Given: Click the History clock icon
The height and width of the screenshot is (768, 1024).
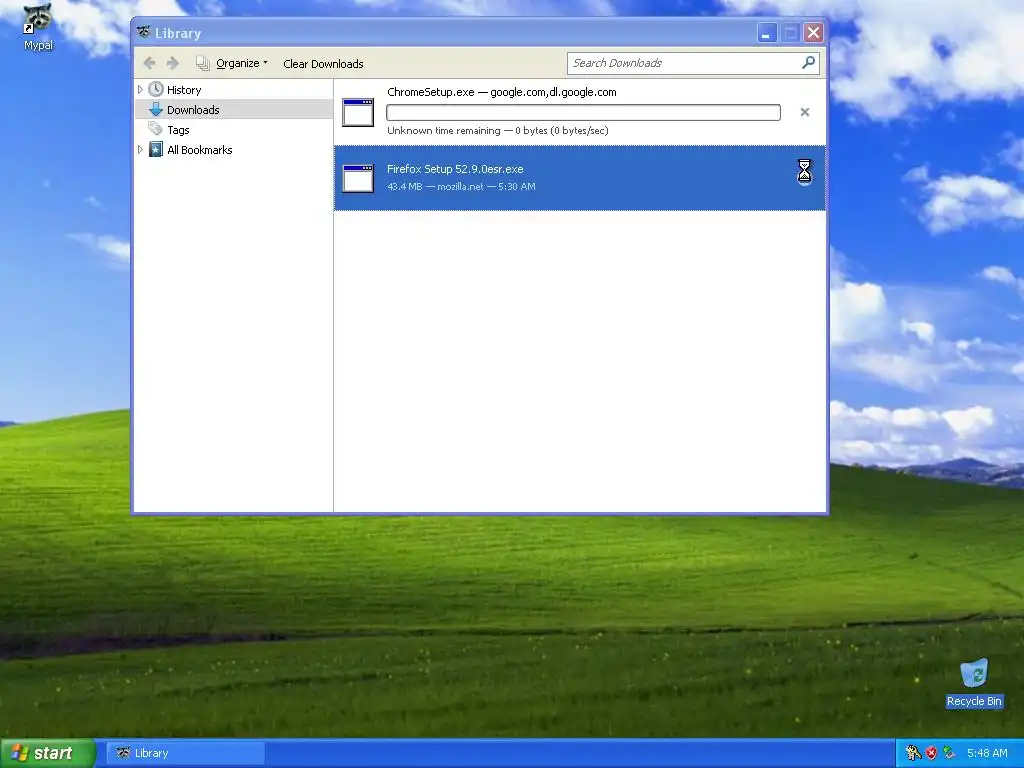Looking at the screenshot, I should pos(155,89).
